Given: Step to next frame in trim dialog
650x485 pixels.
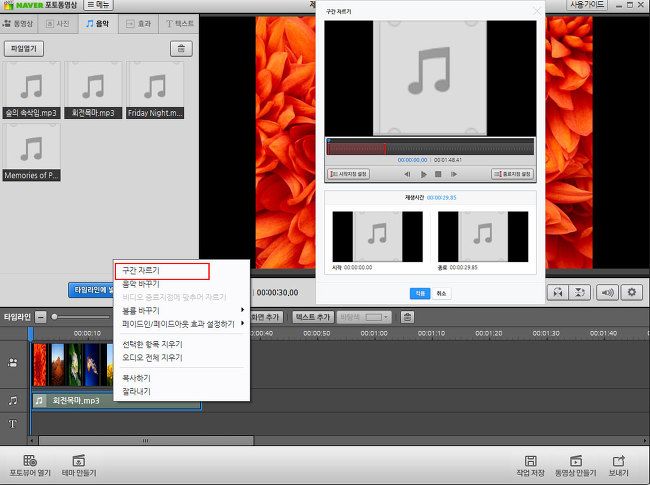Looking at the screenshot, I should (454, 175).
